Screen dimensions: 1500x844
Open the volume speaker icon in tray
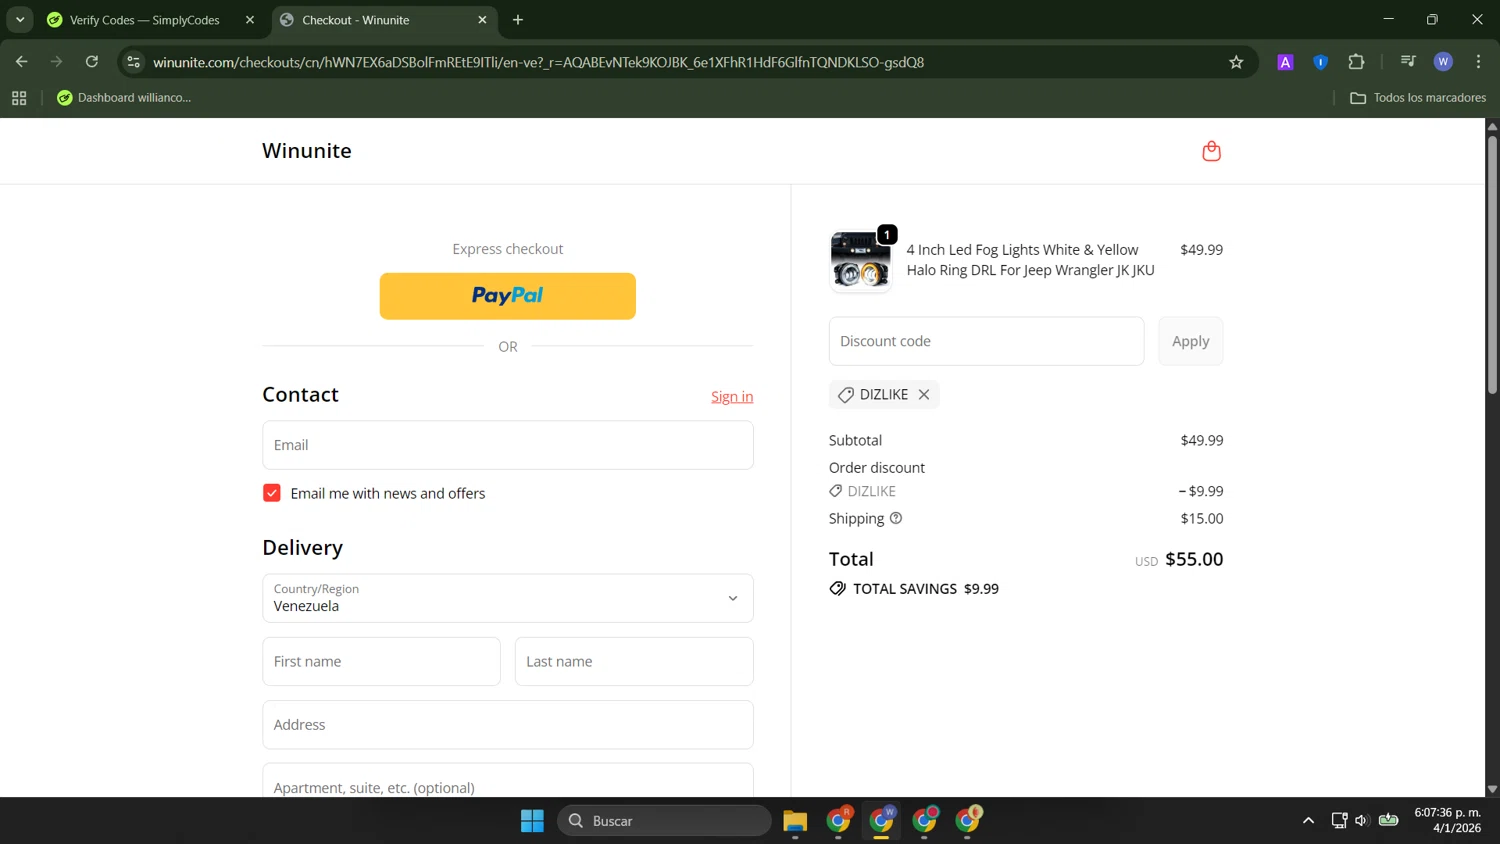point(1362,821)
